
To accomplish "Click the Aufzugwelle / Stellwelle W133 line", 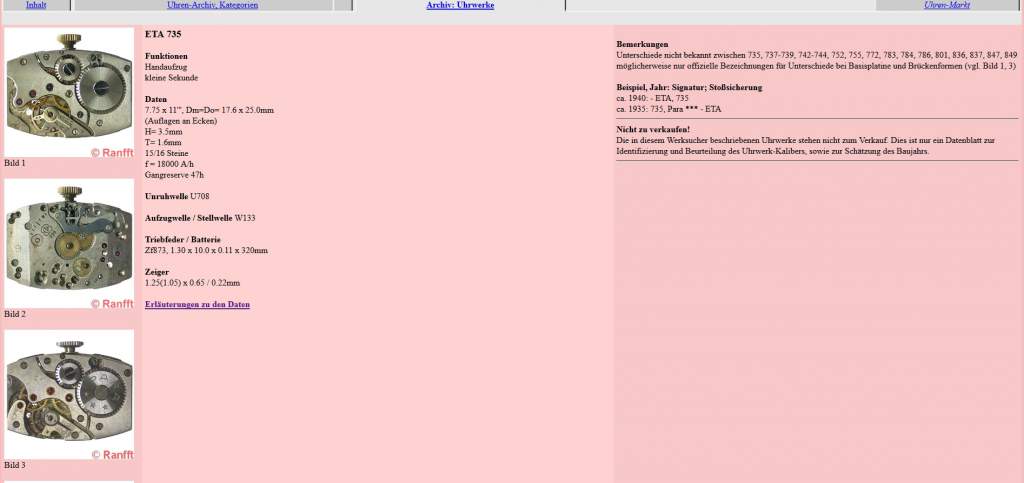I will (x=200, y=218).
